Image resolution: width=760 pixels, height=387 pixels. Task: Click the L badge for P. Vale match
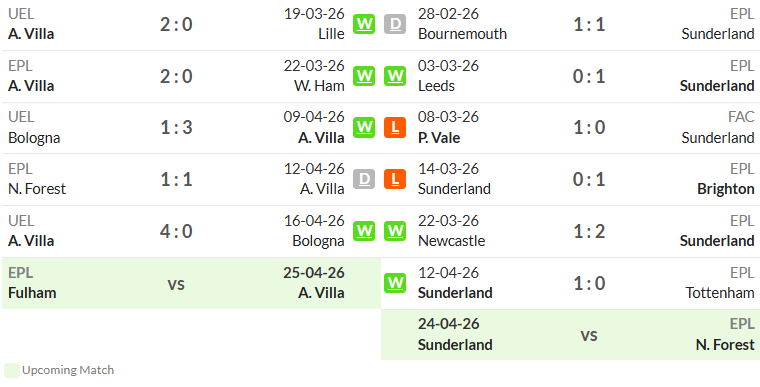[x=395, y=128]
